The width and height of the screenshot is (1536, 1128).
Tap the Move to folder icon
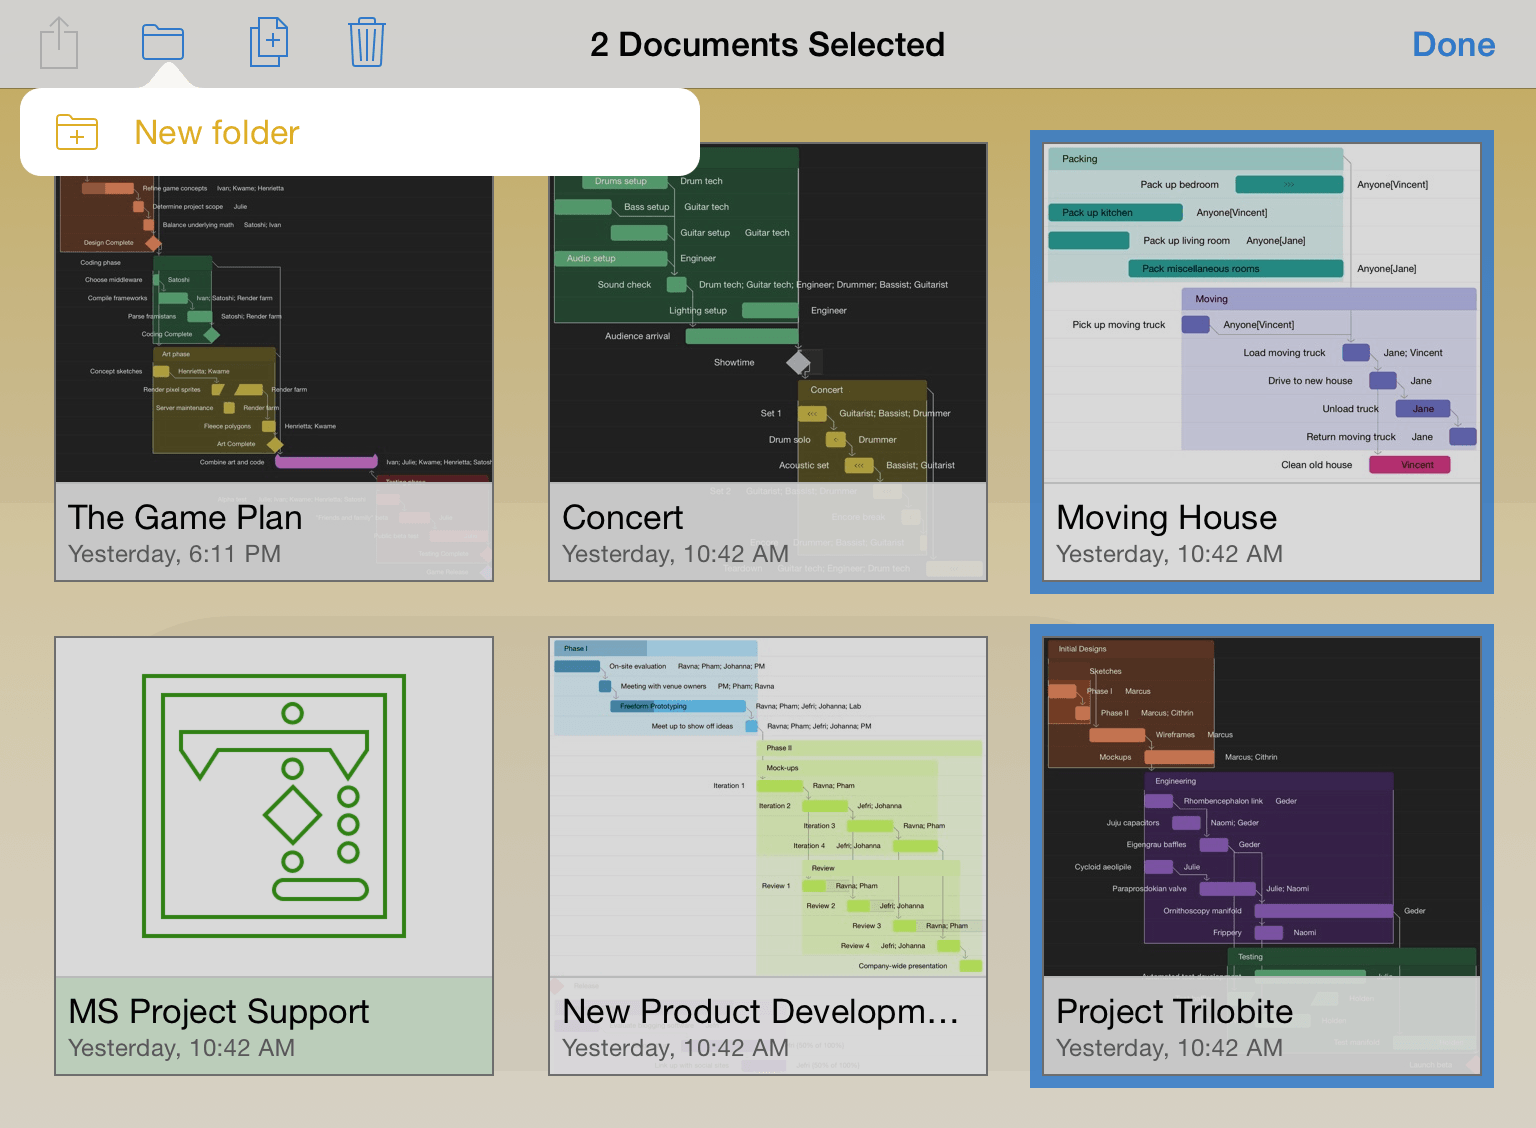[163, 43]
